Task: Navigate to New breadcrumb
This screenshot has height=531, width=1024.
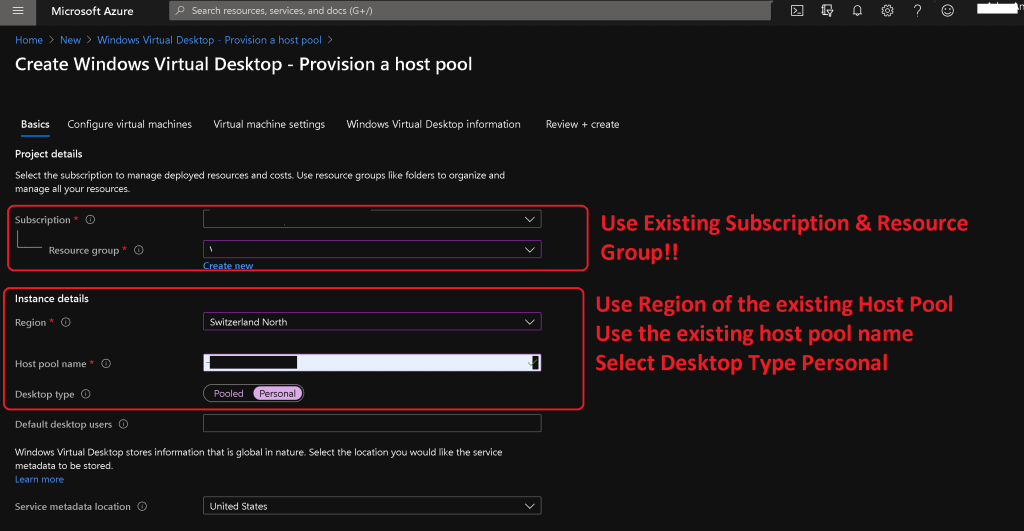Action: tap(71, 40)
